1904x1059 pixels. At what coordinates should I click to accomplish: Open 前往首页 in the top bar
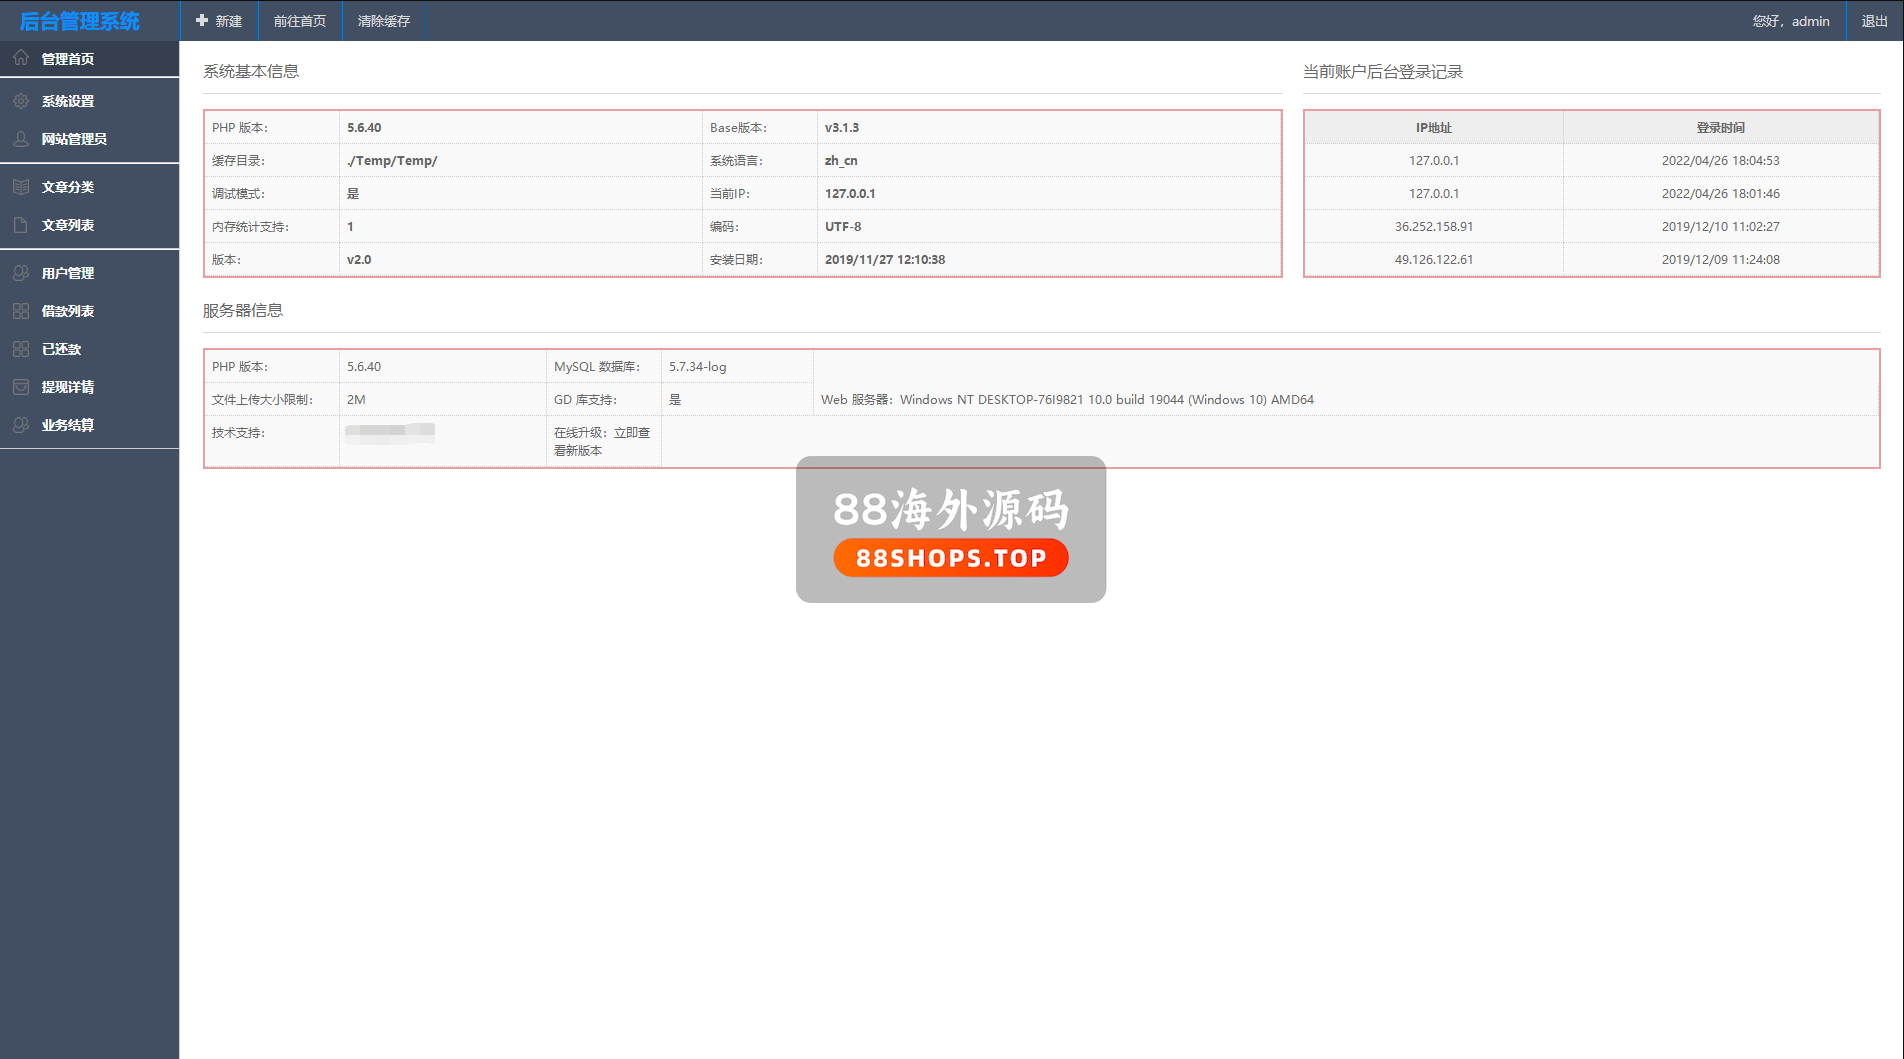tap(300, 21)
